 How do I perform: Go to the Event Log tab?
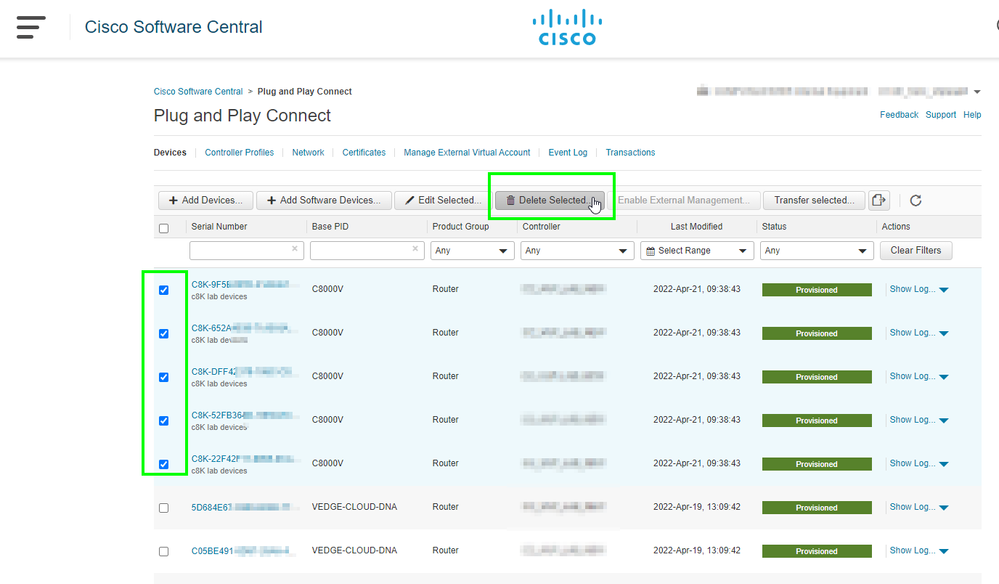(568, 152)
